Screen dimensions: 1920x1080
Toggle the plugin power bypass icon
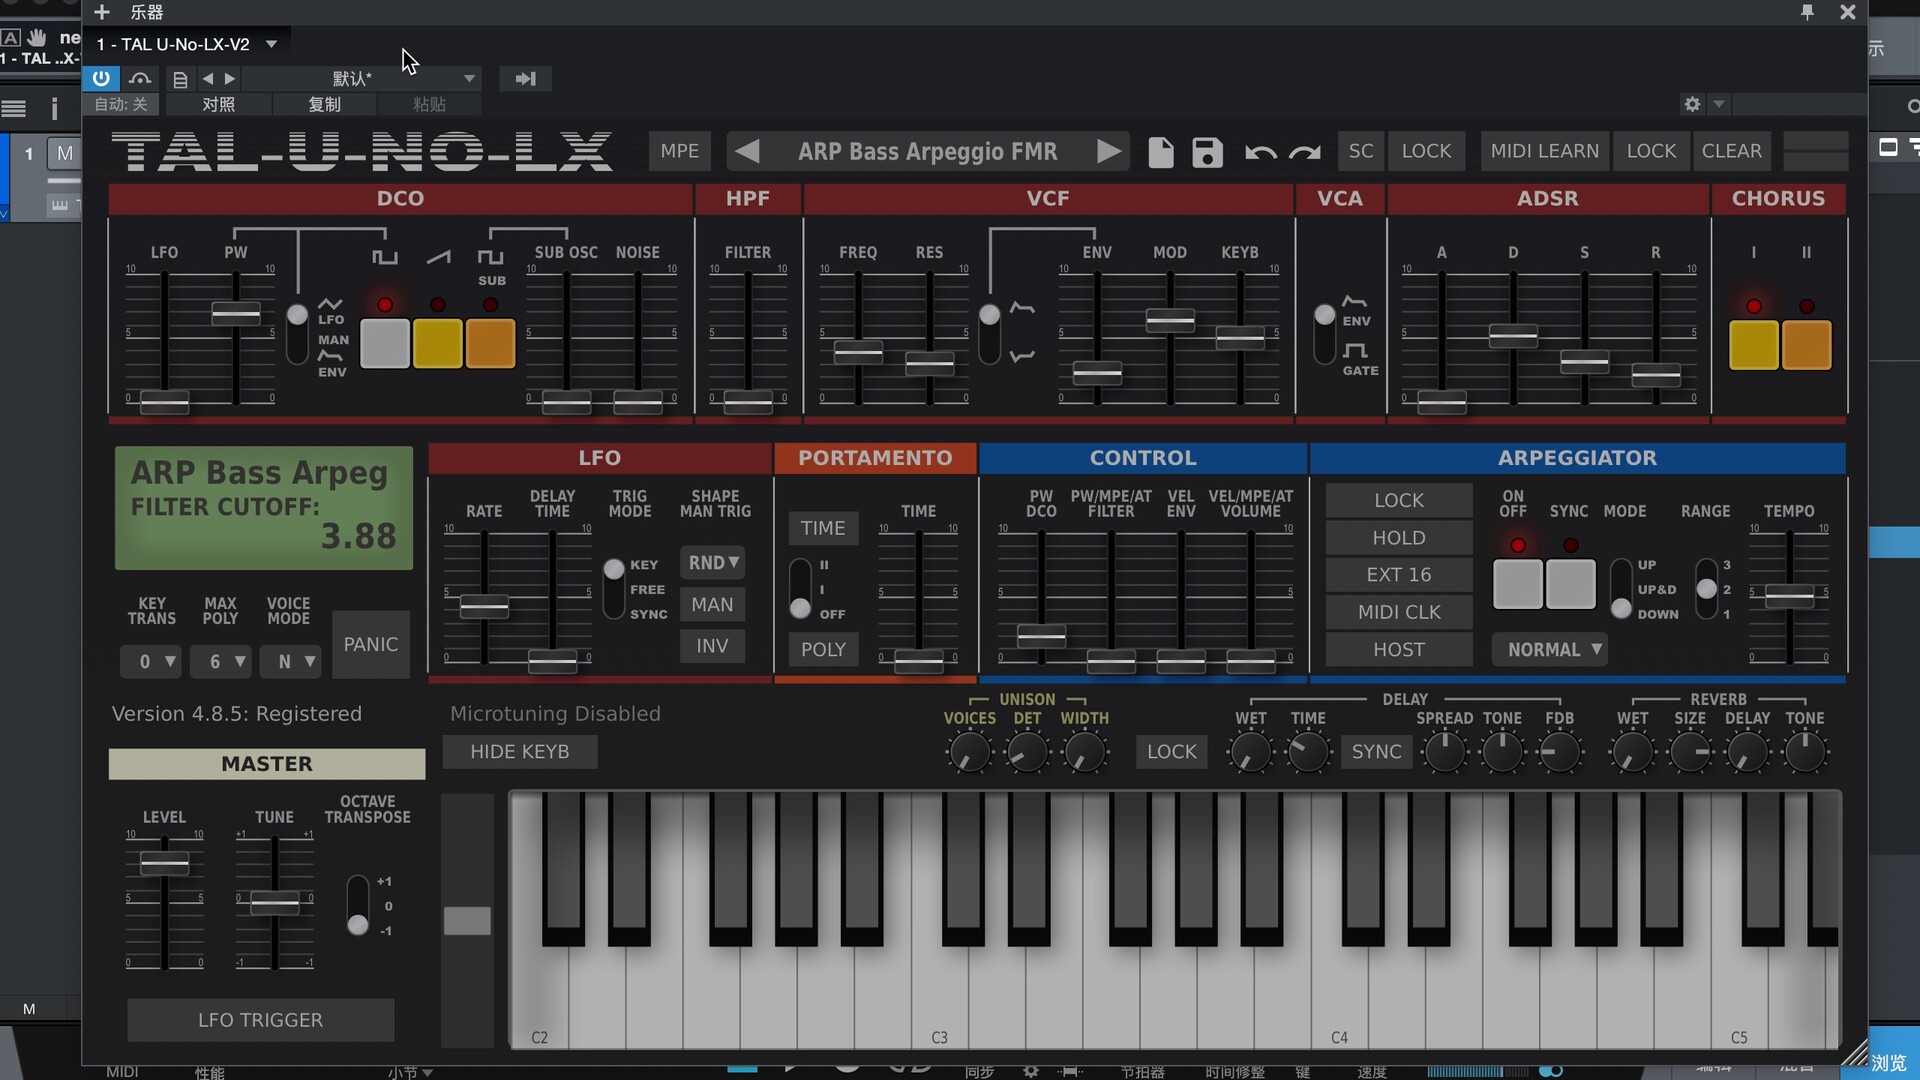coord(101,78)
